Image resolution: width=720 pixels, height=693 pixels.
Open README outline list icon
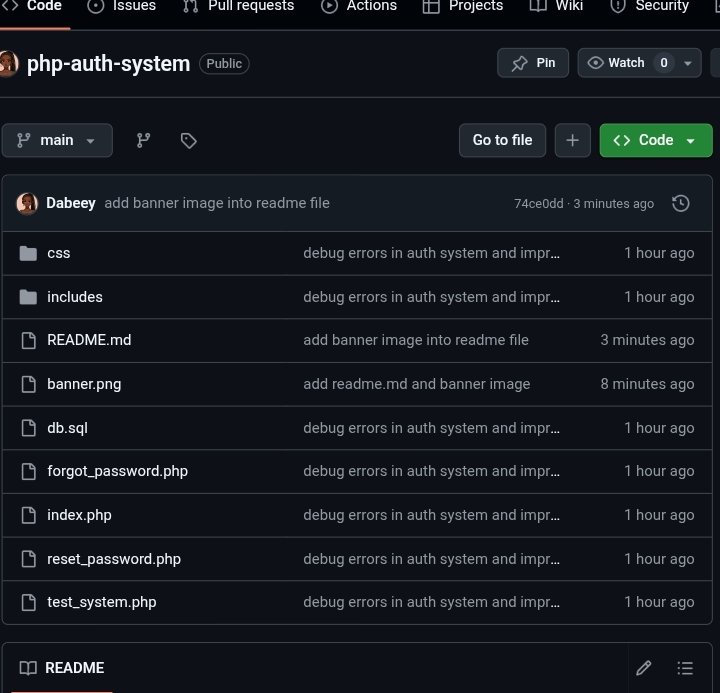(x=685, y=668)
